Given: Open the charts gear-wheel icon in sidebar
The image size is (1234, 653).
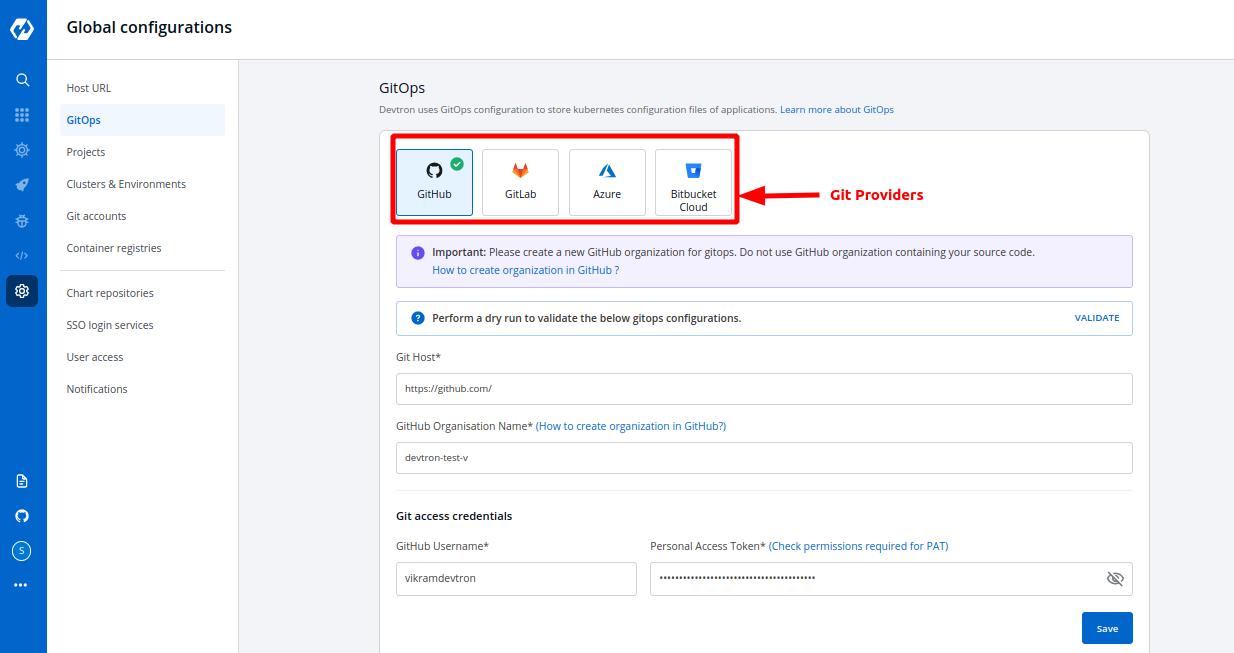Looking at the screenshot, I should coord(22,150).
